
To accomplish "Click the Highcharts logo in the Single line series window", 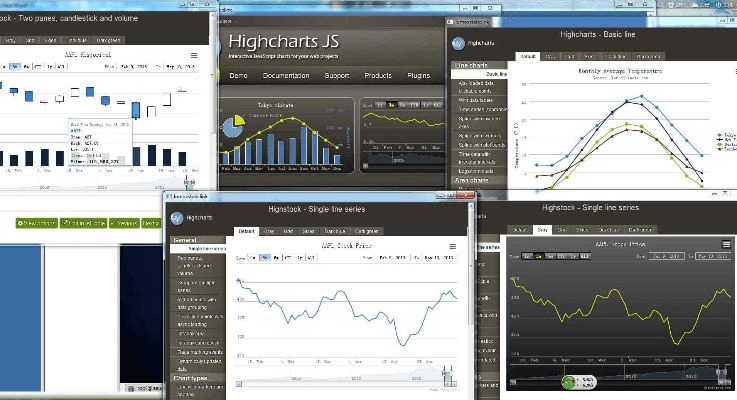I will [x=177, y=217].
